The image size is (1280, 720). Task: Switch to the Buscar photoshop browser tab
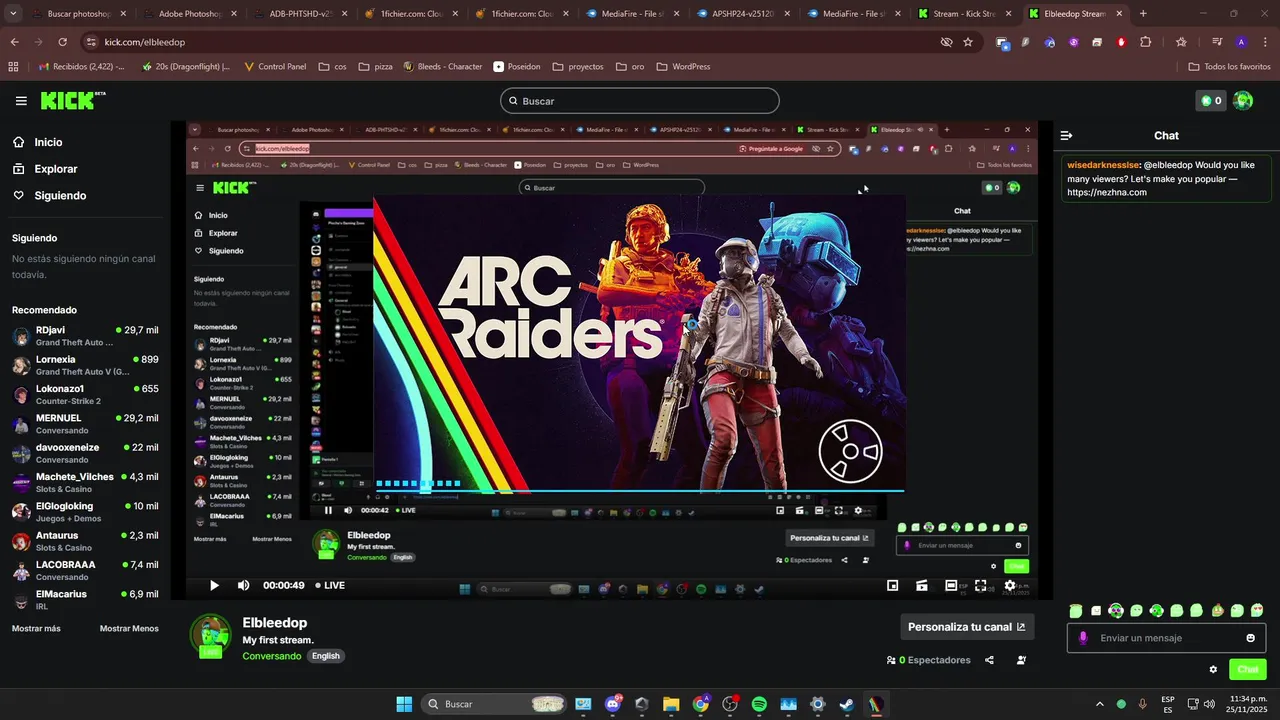pos(77,14)
